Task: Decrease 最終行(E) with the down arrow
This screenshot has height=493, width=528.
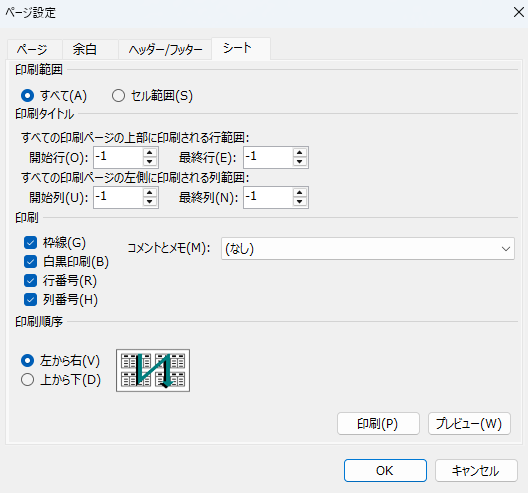Action: tap(300, 162)
